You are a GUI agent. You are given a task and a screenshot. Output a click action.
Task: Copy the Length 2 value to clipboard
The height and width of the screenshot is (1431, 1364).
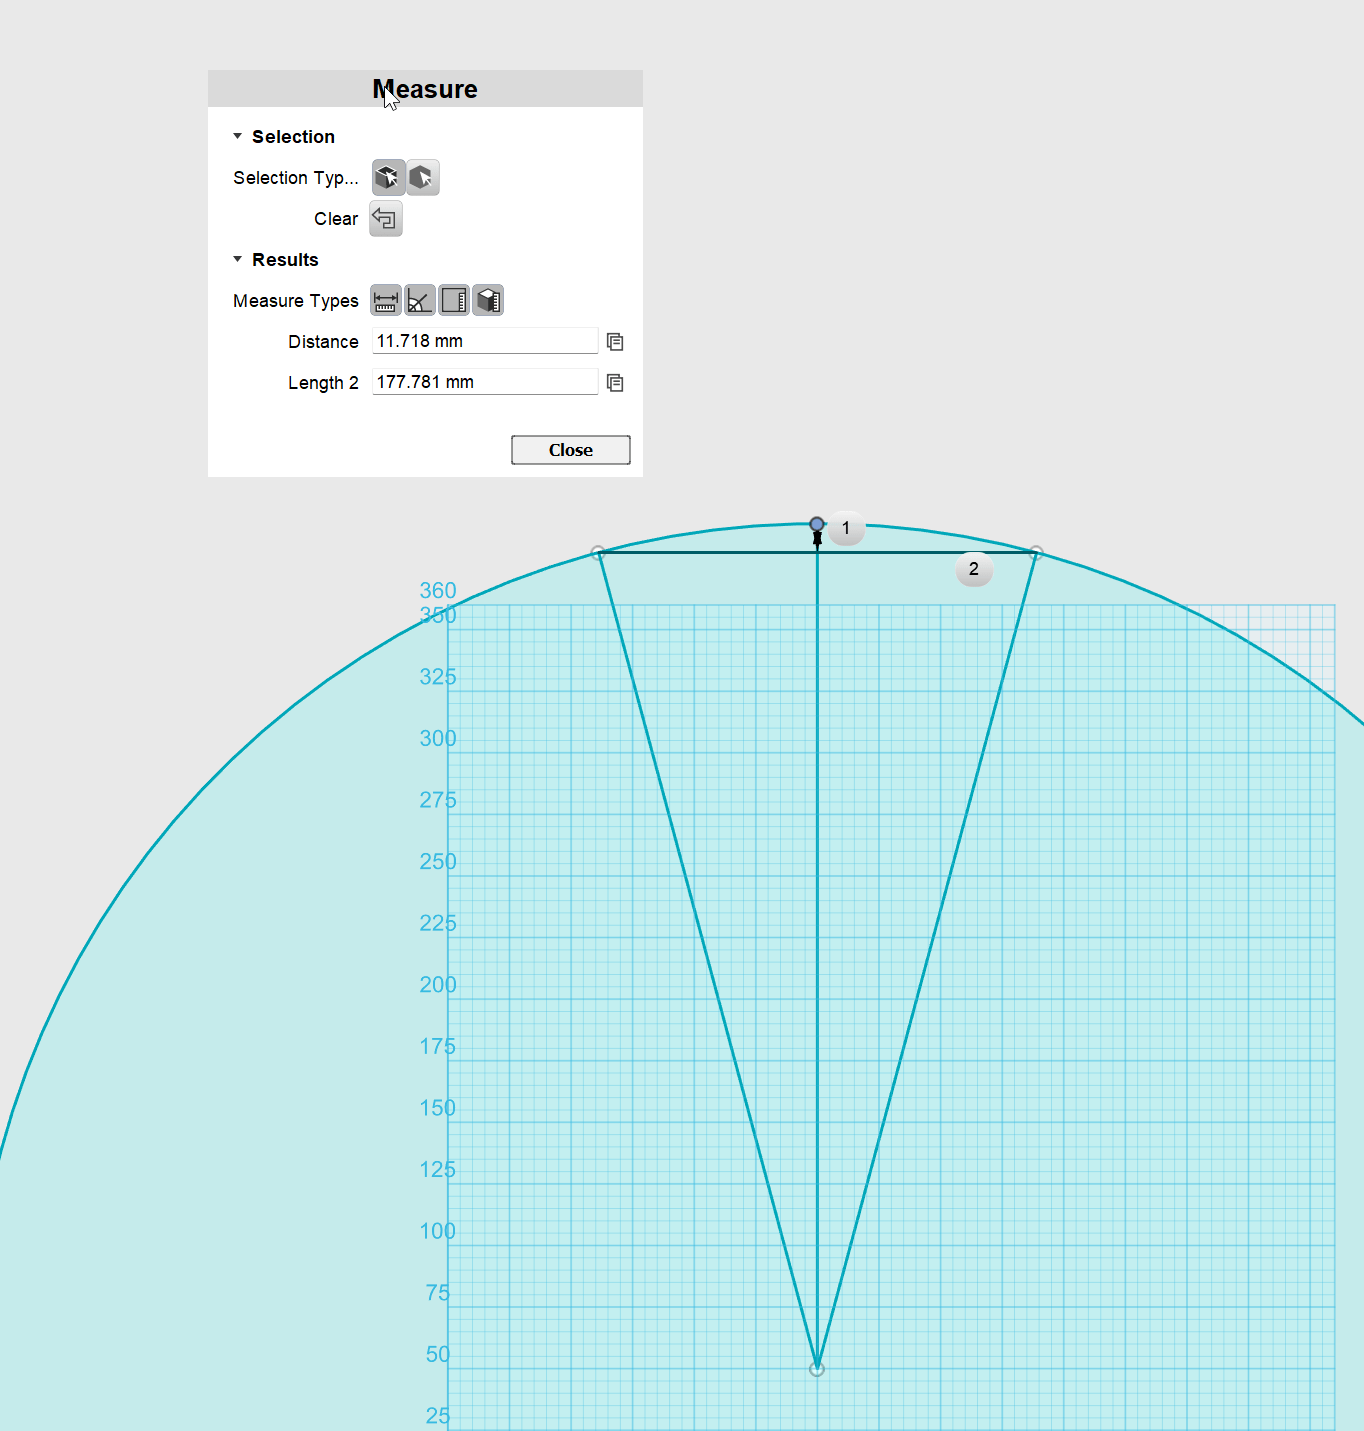(x=615, y=383)
